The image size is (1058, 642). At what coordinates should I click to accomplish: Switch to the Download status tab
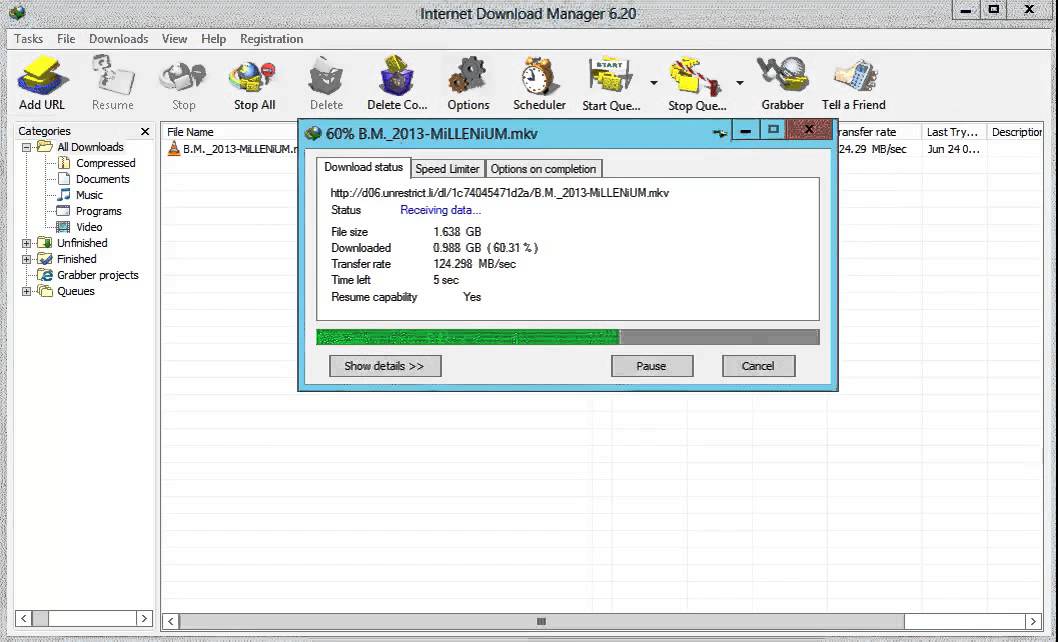pyautogui.click(x=363, y=167)
